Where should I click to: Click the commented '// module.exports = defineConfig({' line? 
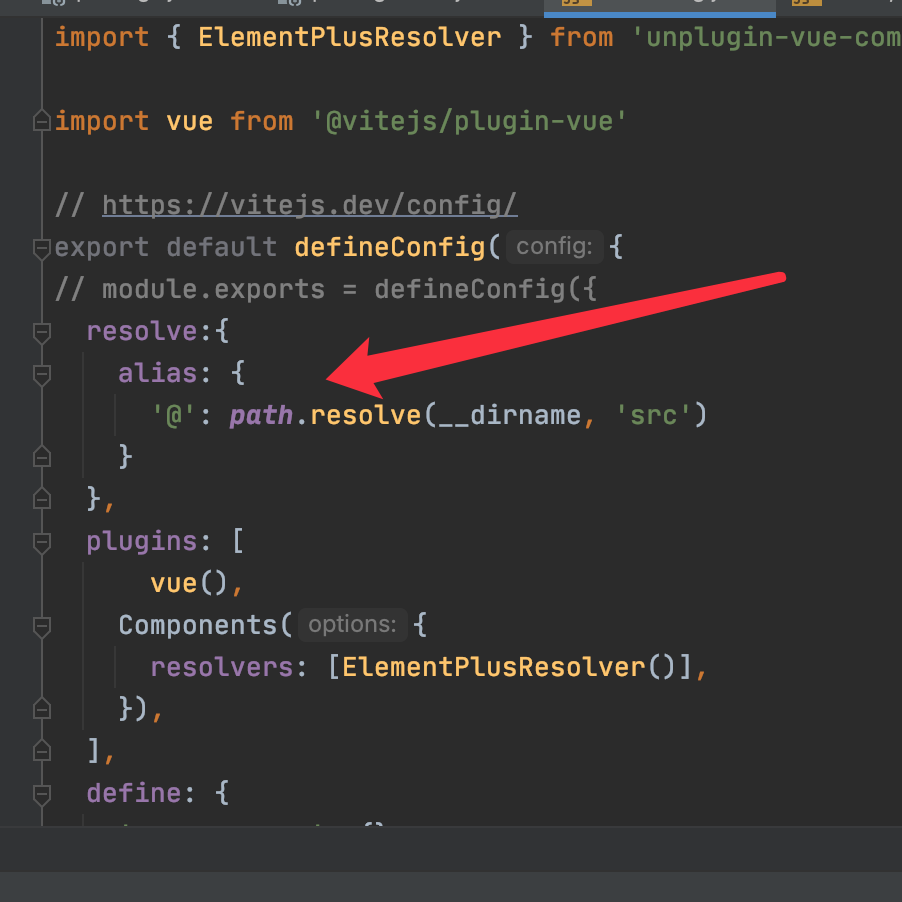[x=326, y=289]
